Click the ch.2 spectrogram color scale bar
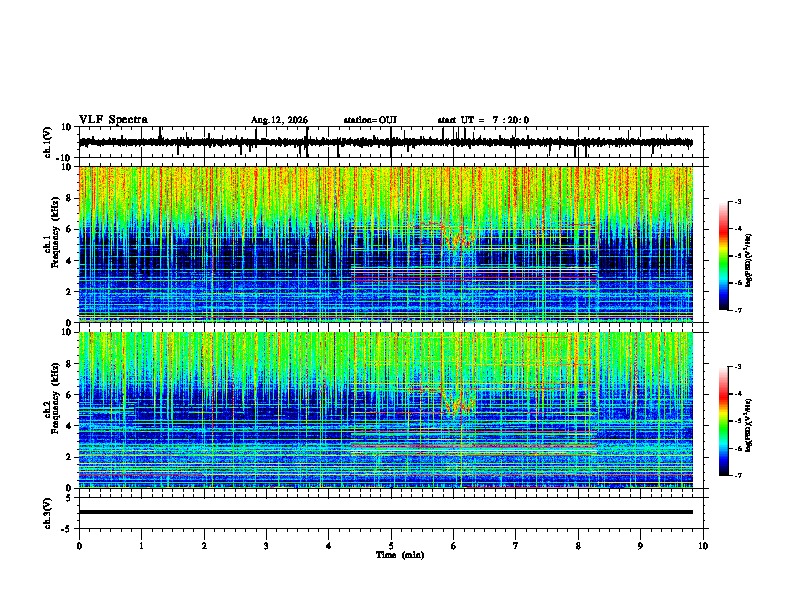Viewport: 792px width, 612px height. (x=724, y=421)
